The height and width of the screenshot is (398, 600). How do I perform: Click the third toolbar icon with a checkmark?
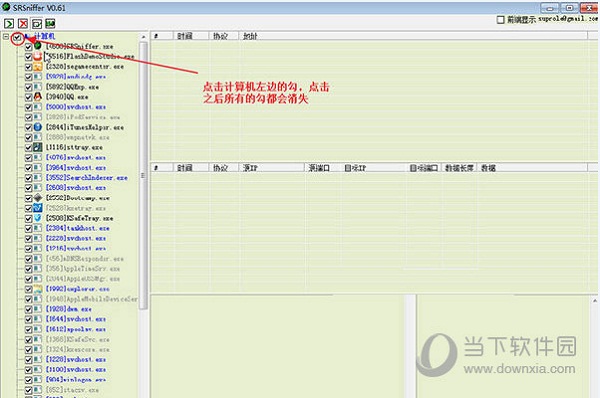click(x=37, y=24)
